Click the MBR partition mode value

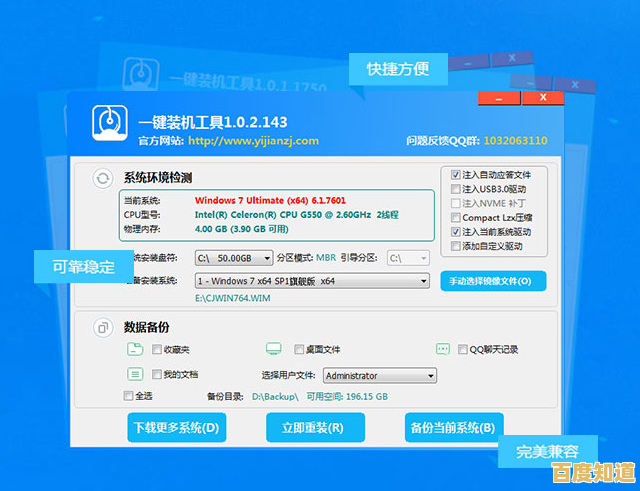click(326, 258)
